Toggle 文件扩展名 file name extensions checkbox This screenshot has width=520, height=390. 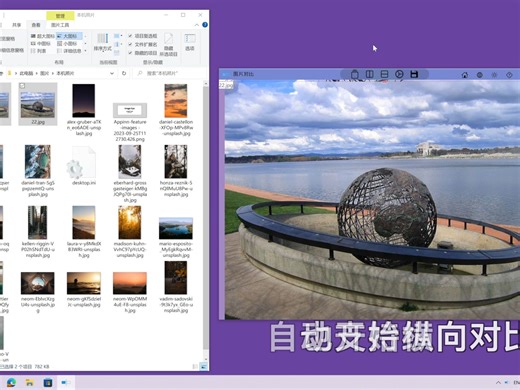point(142,44)
